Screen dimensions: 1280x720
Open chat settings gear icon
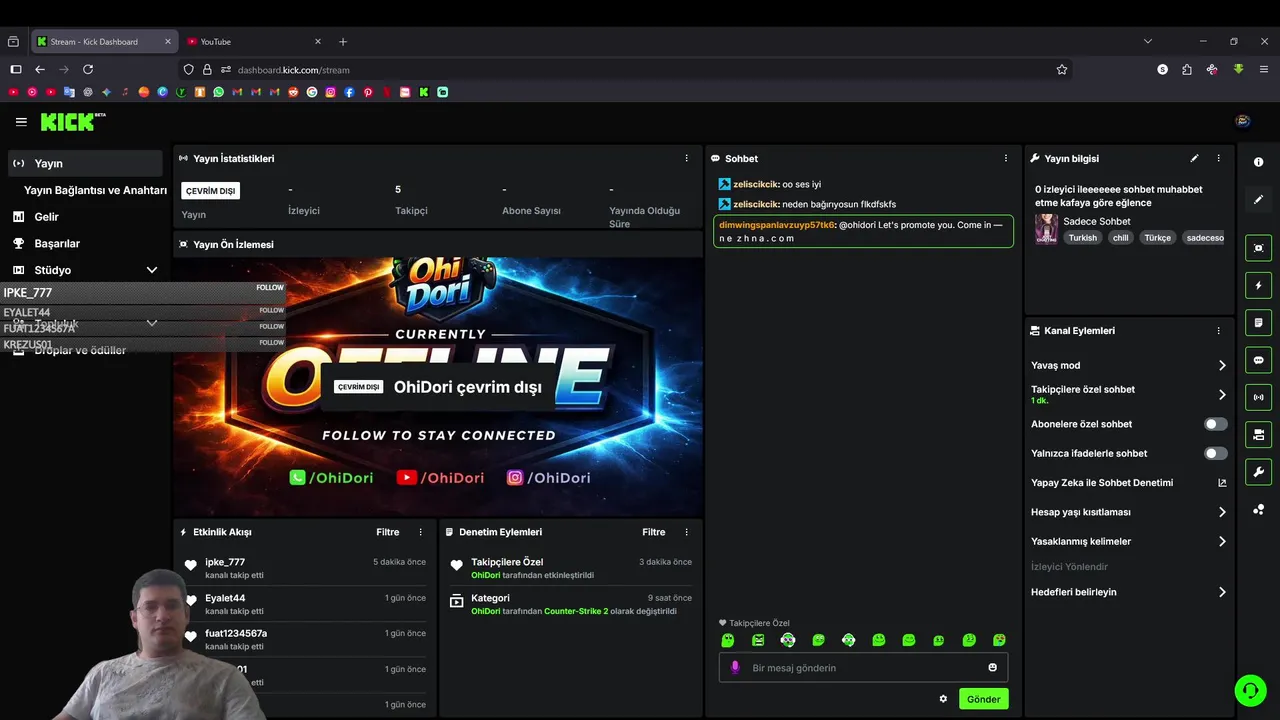tap(943, 699)
